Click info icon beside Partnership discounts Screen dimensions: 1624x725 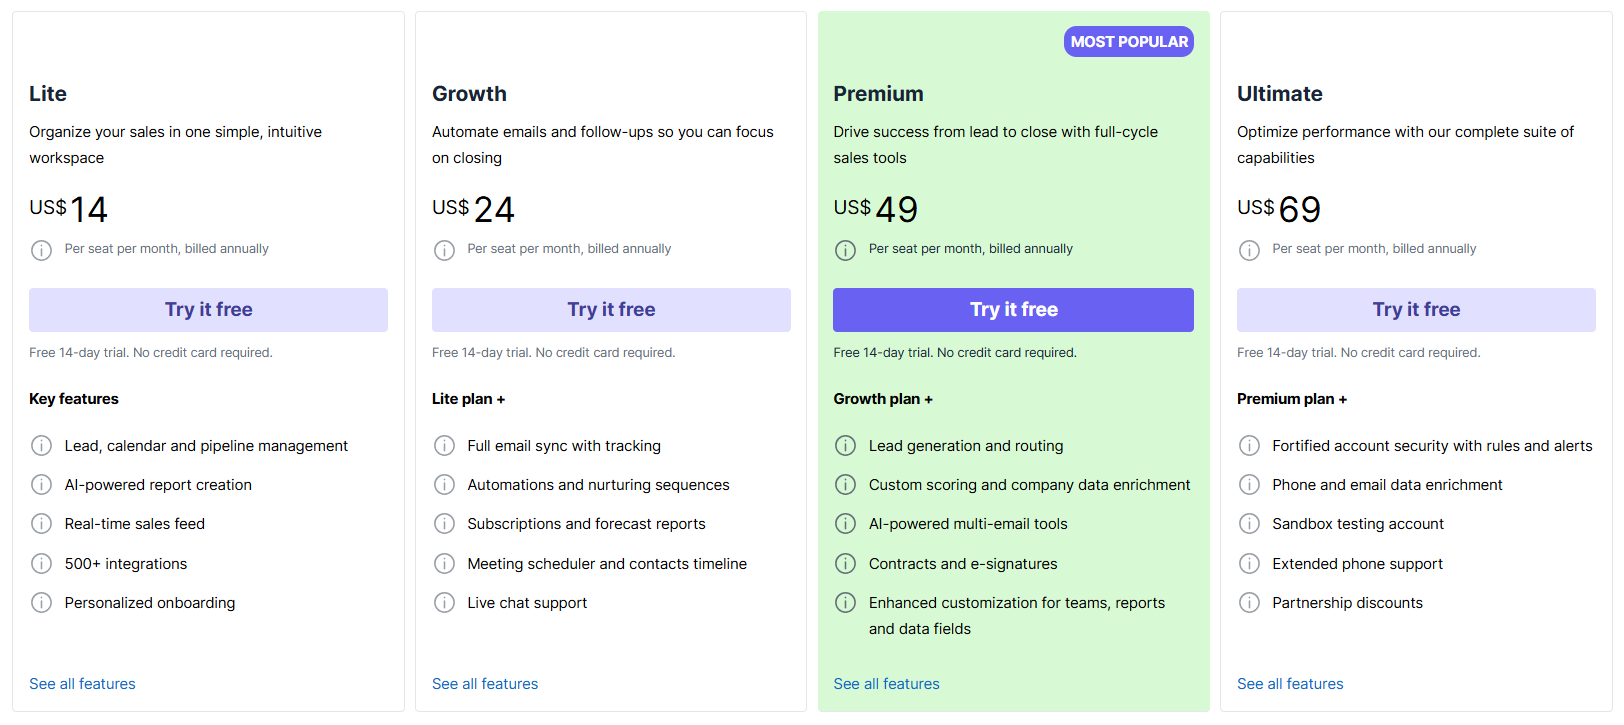[1249, 603]
